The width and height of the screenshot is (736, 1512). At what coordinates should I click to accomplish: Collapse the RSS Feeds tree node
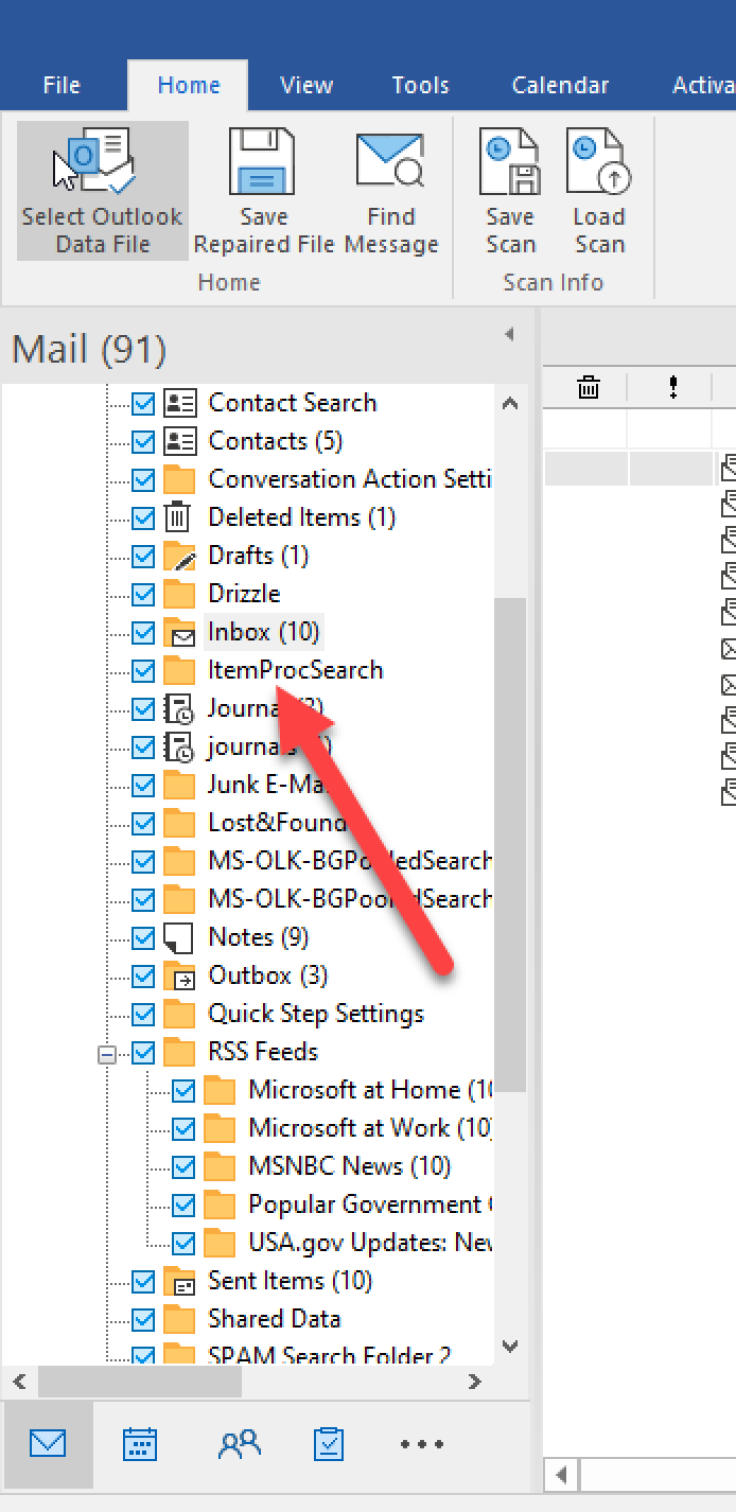[x=108, y=1052]
